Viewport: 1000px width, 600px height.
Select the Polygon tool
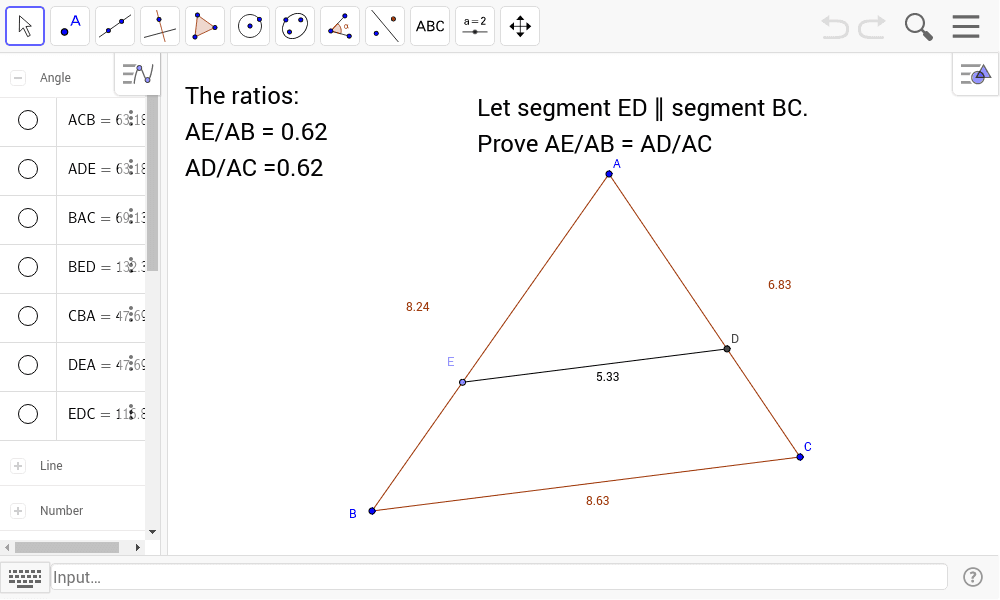pos(205,26)
